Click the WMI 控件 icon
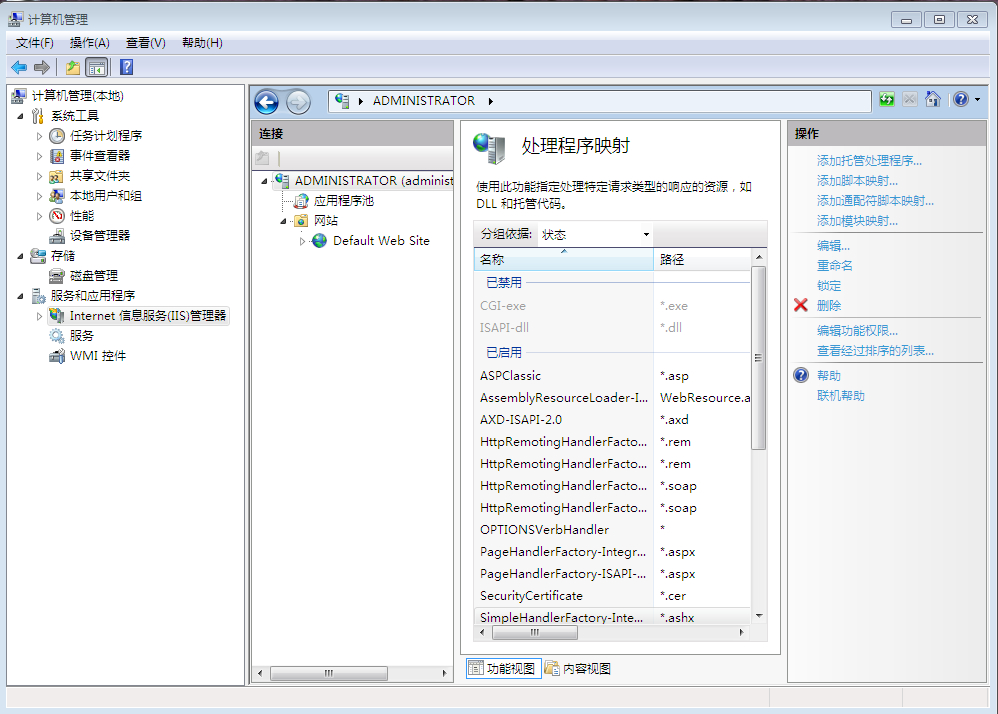 pyautogui.click(x=57, y=356)
